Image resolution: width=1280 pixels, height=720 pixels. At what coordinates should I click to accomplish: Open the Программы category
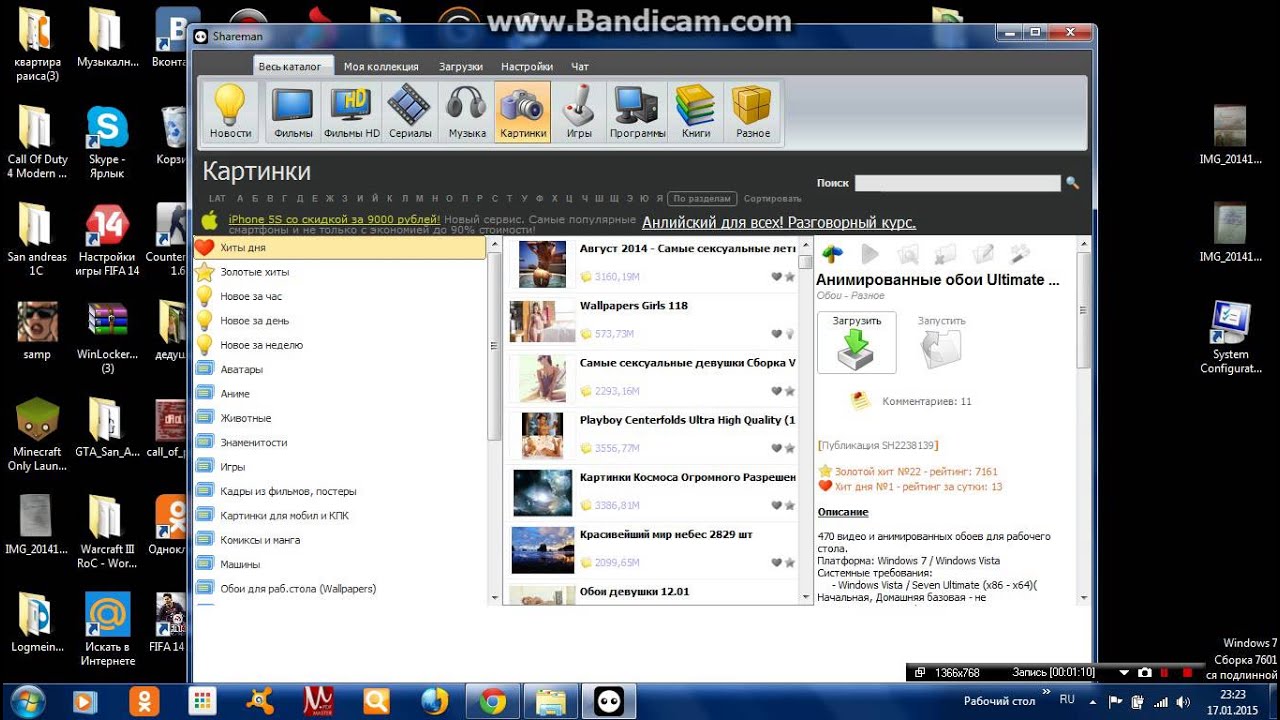click(637, 111)
